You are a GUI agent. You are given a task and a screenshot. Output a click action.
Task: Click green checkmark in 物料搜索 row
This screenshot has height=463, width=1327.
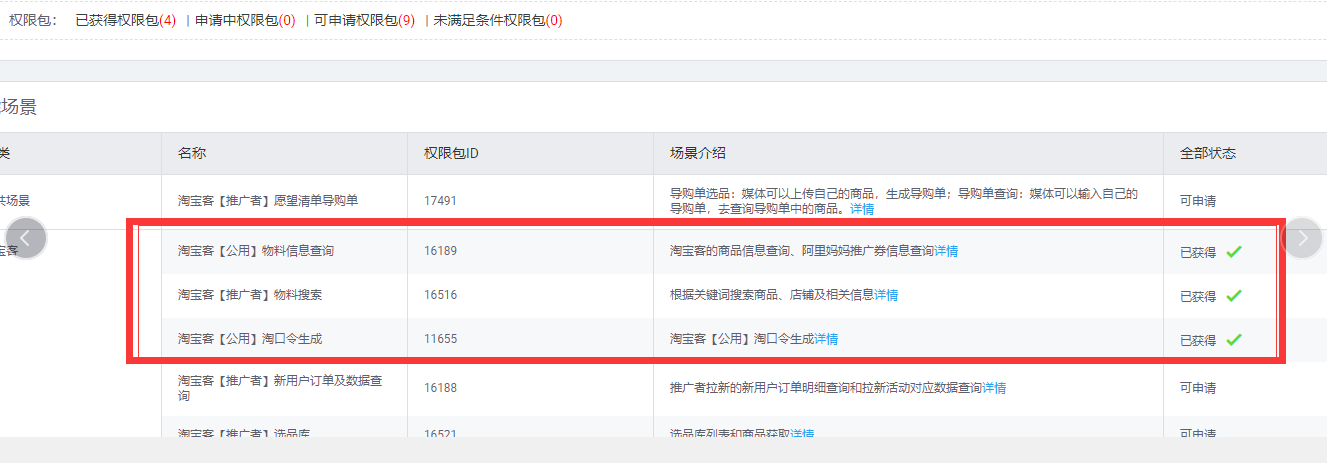(1233, 296)
